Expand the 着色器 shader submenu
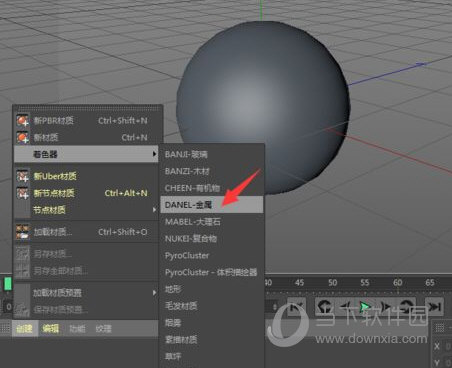The image size is (452, 368). 86,154
